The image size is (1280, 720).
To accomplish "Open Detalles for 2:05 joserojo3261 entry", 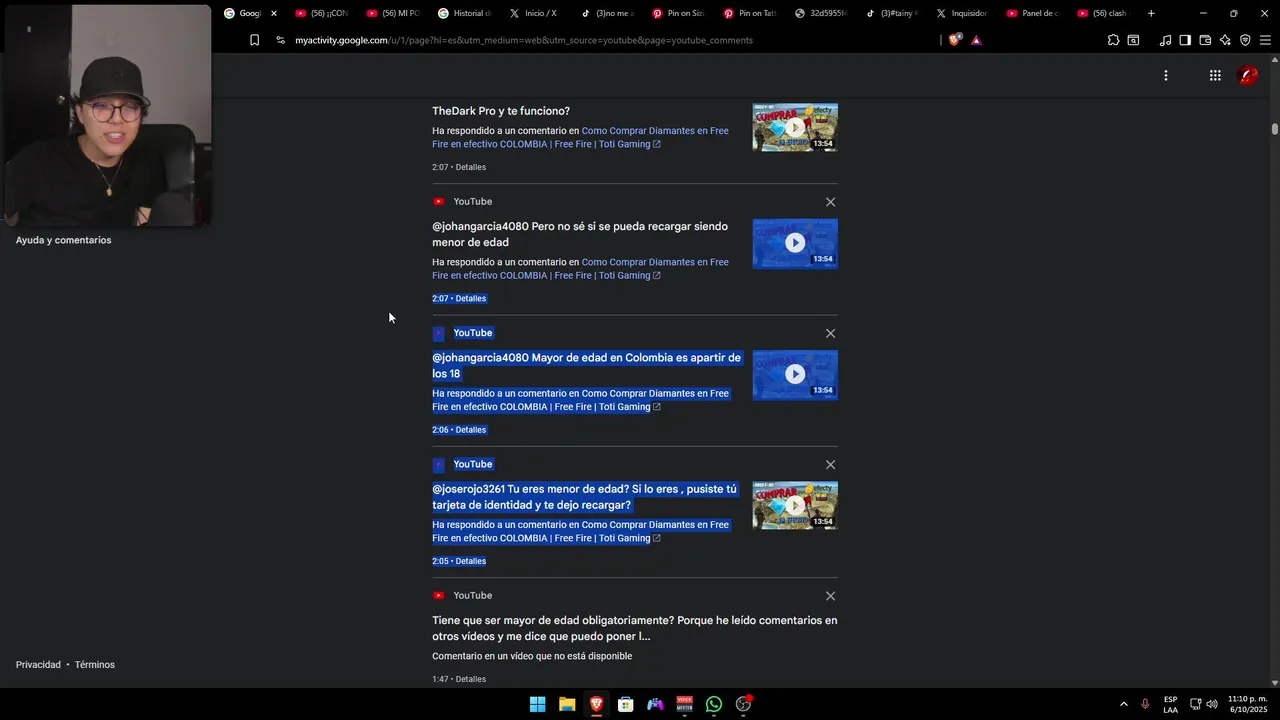I will (470, 561).
